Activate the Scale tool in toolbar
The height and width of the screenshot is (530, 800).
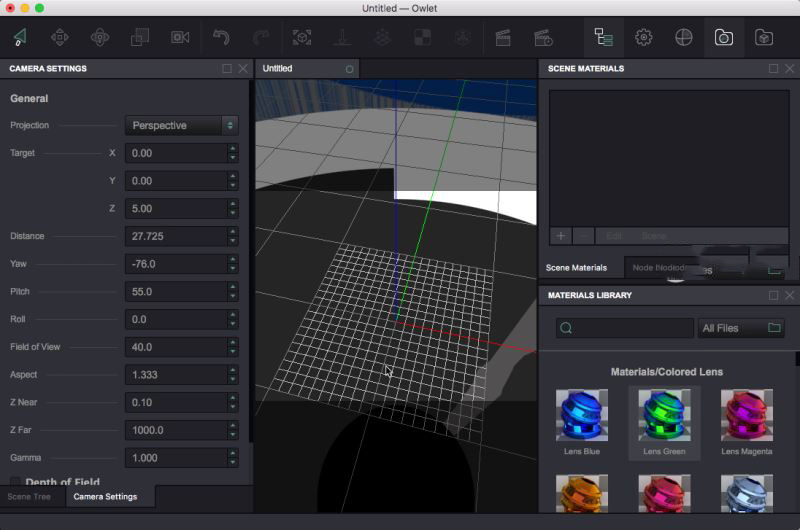(140, 37)
